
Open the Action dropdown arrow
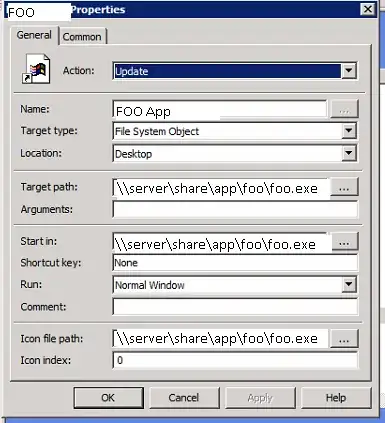[349, 71]
